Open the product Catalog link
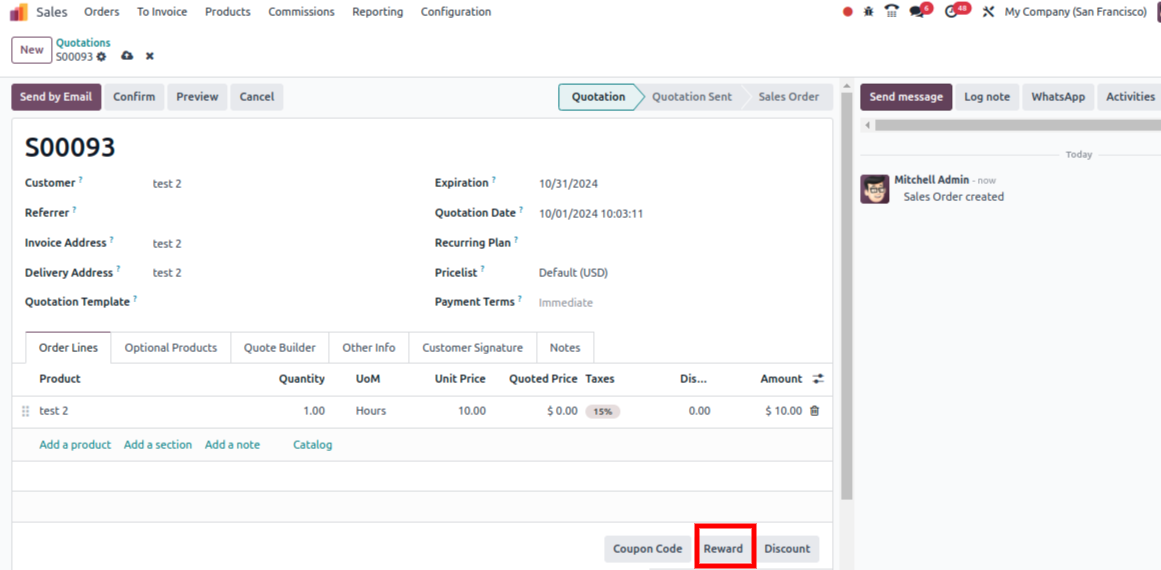This screenshot has width=1161, height=570. point(312,445)
